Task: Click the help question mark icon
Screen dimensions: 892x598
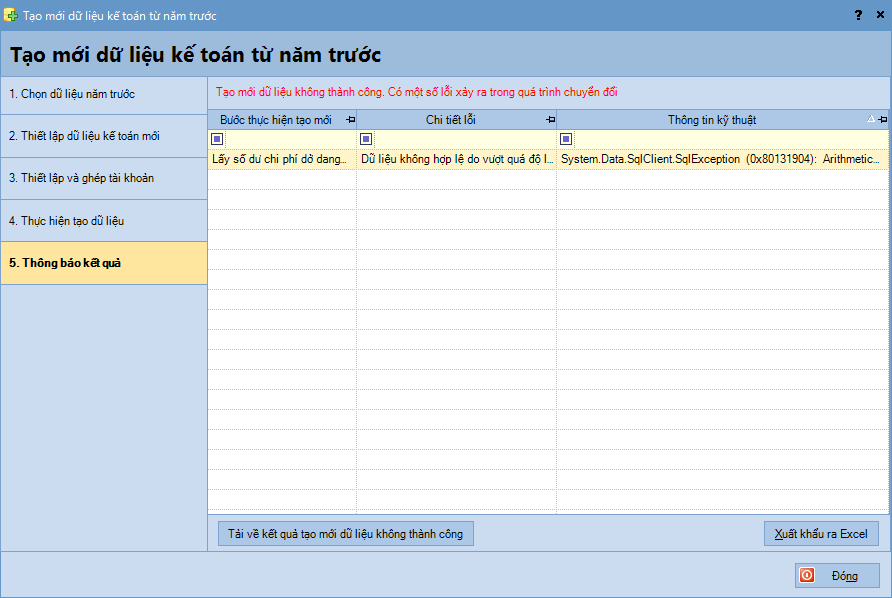Action: click(858, 15)
